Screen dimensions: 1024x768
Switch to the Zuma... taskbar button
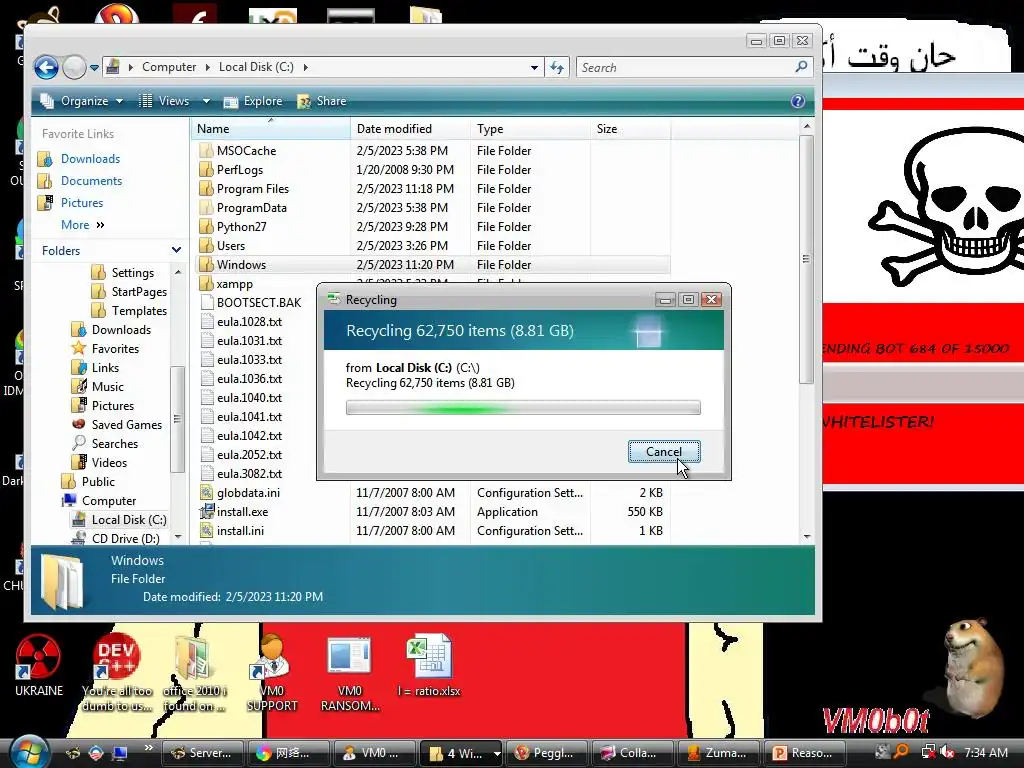click(x=718, y=753)
